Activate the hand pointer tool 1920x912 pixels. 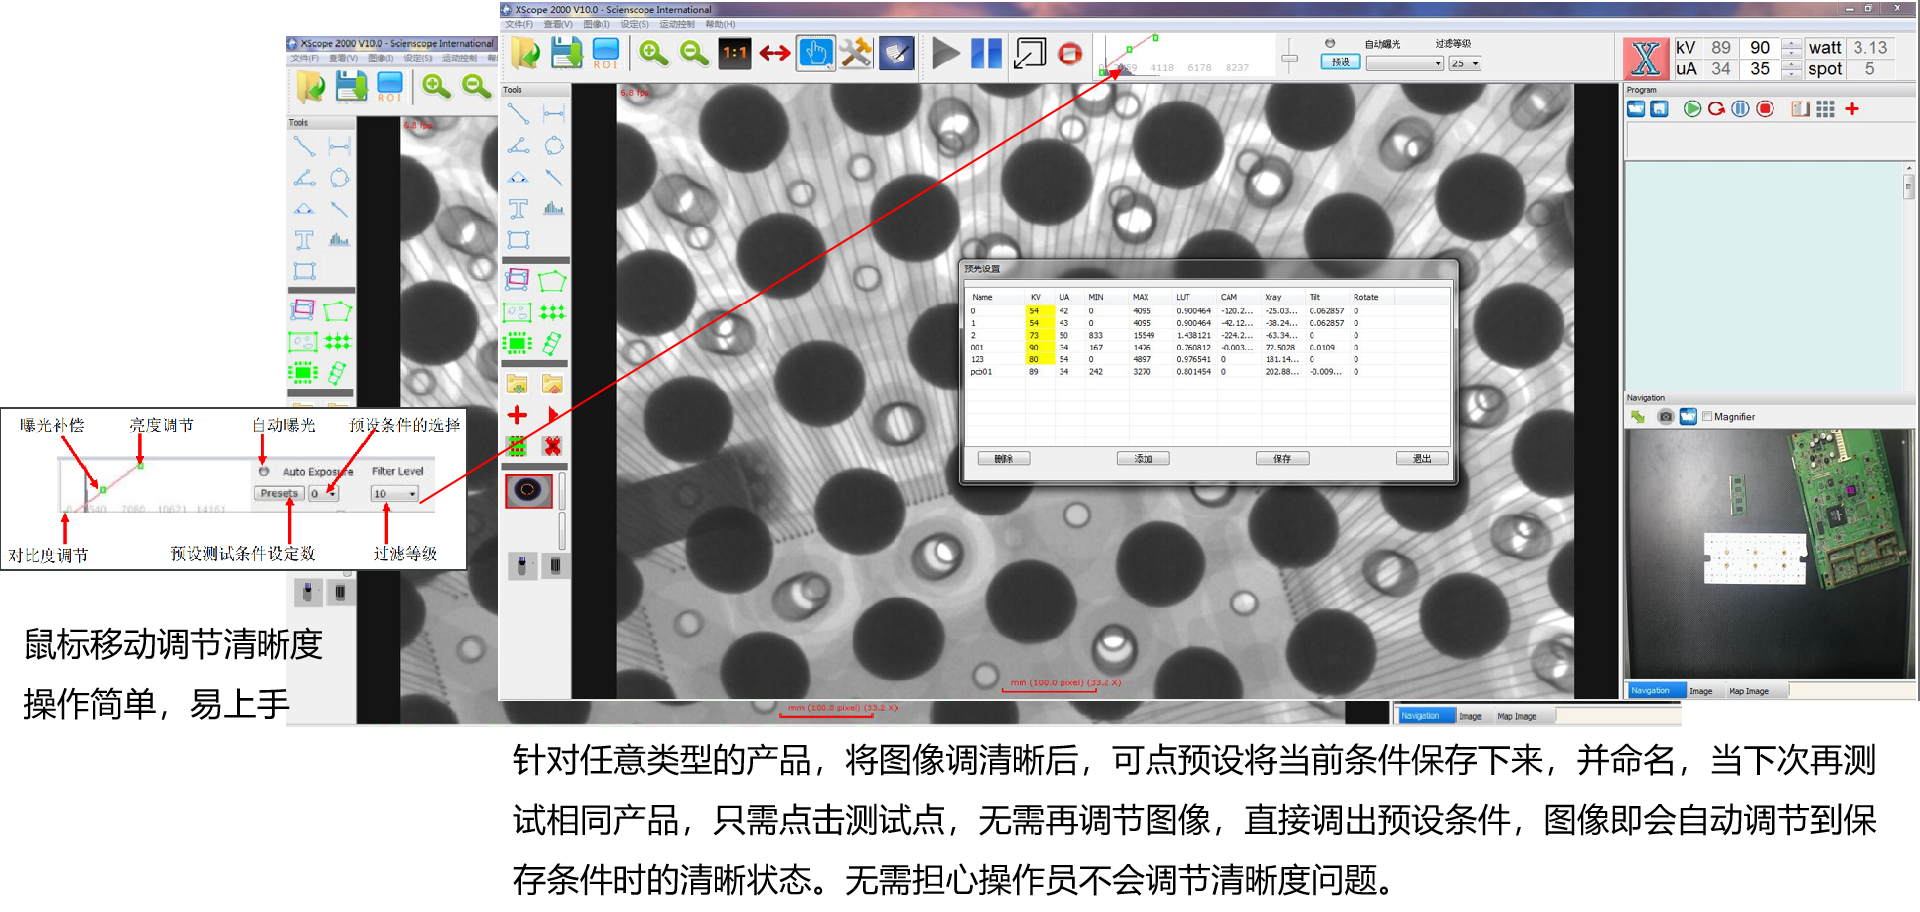click(816, 53)
